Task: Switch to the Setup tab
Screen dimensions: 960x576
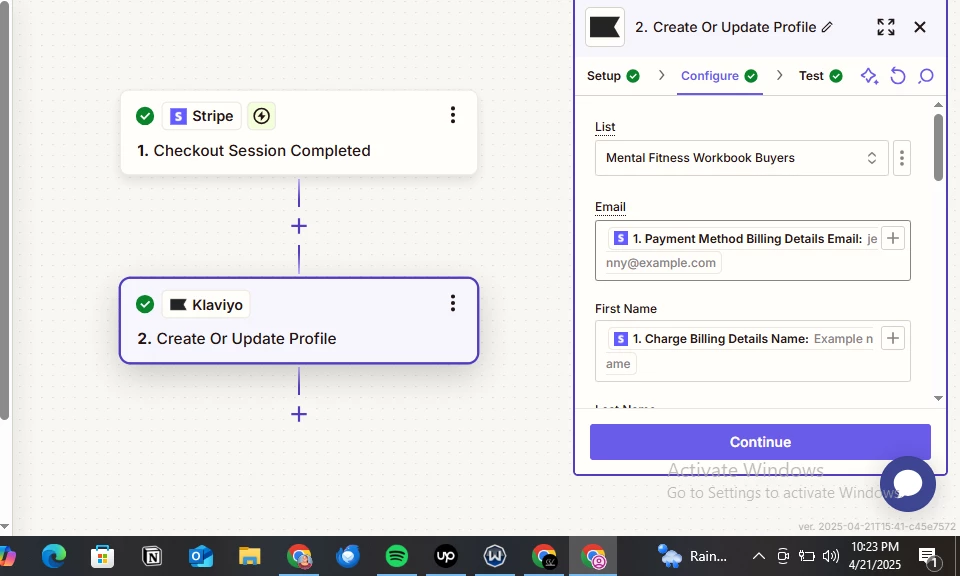Action: click(613, 76)
